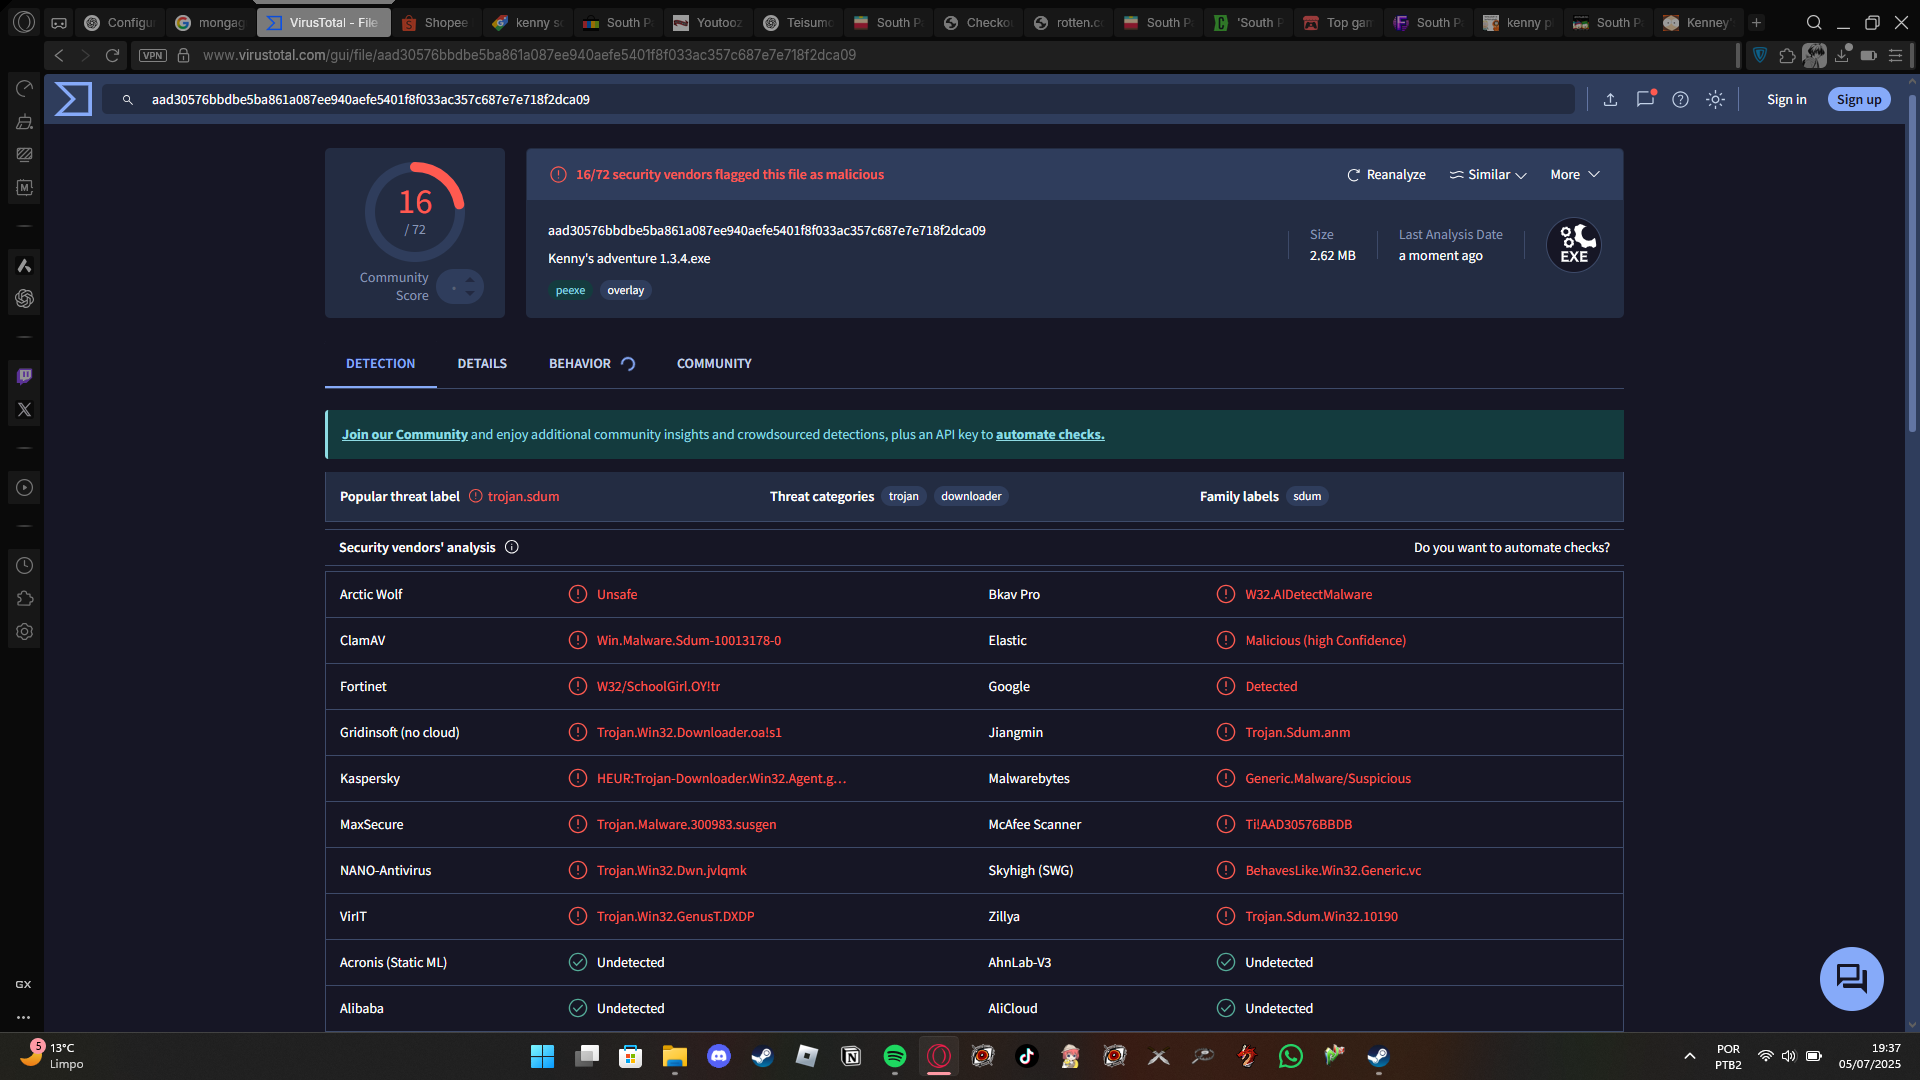Open the browser extensions puzzle icon

(1787, 55)
